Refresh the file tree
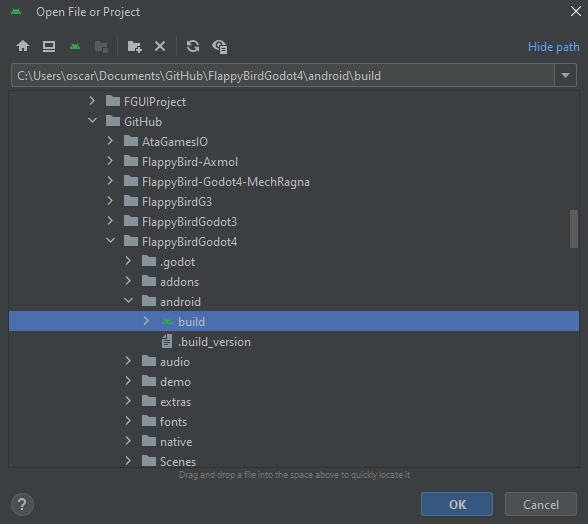The height and width of the screenshot is (524, 588). click(193, 46)
